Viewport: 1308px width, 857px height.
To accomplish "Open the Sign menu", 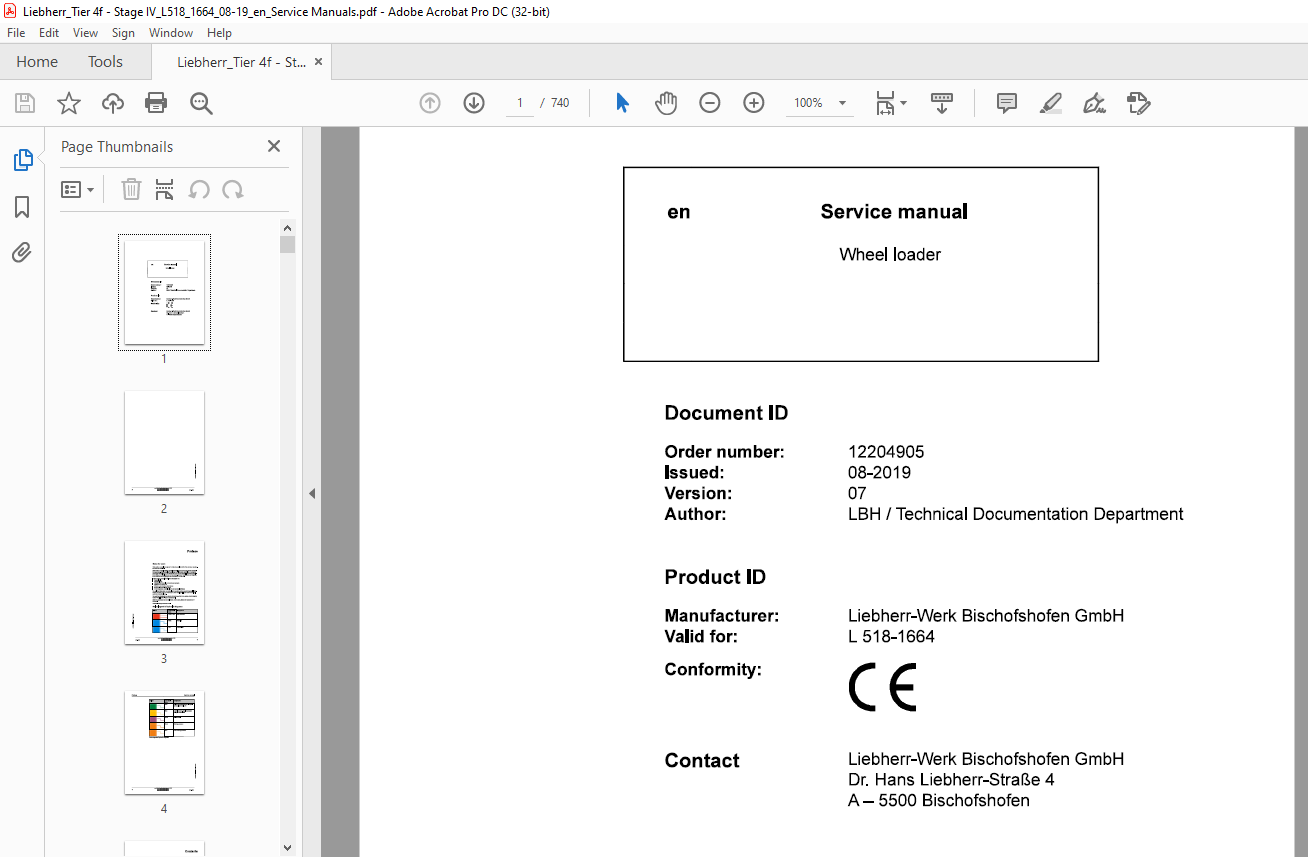I will (123, 33).
